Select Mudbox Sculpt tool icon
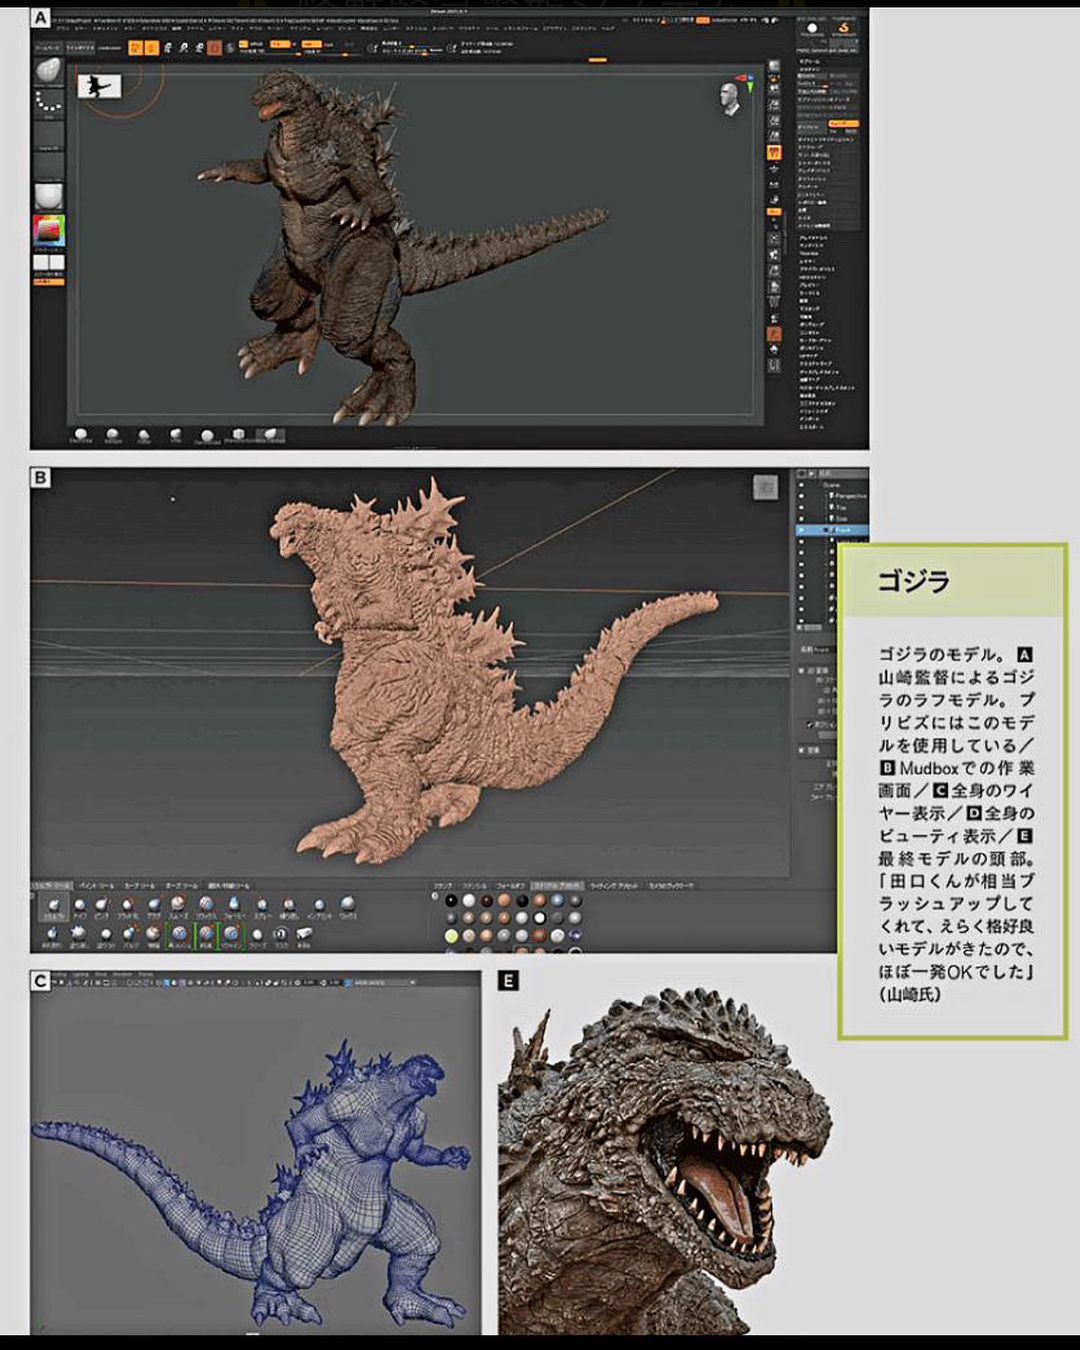 click(54, 905)
